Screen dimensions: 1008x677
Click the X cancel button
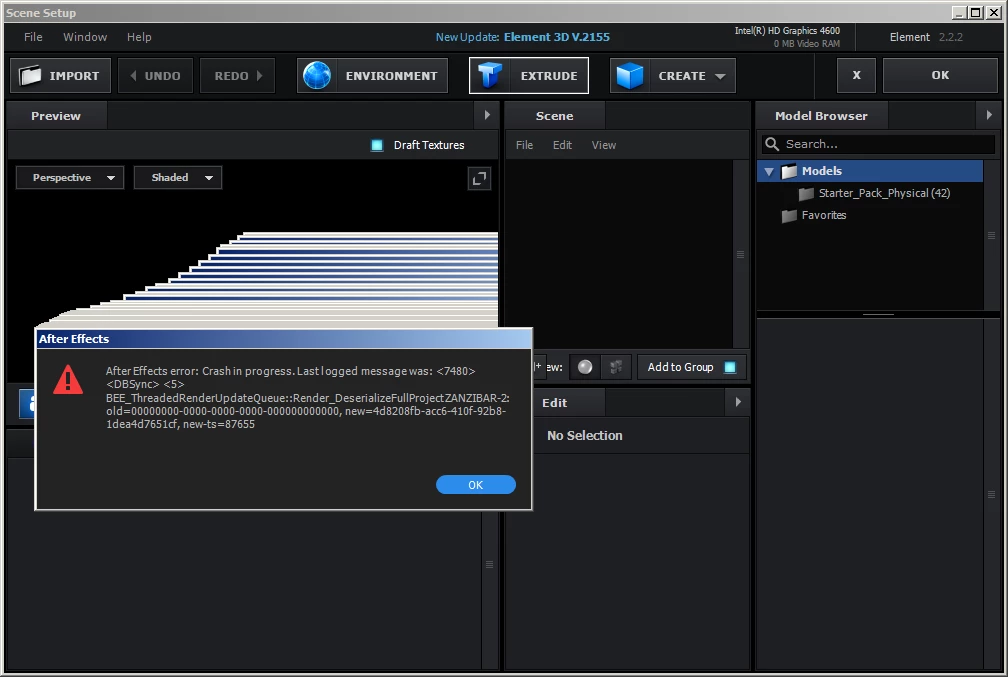tap(856, 75)
